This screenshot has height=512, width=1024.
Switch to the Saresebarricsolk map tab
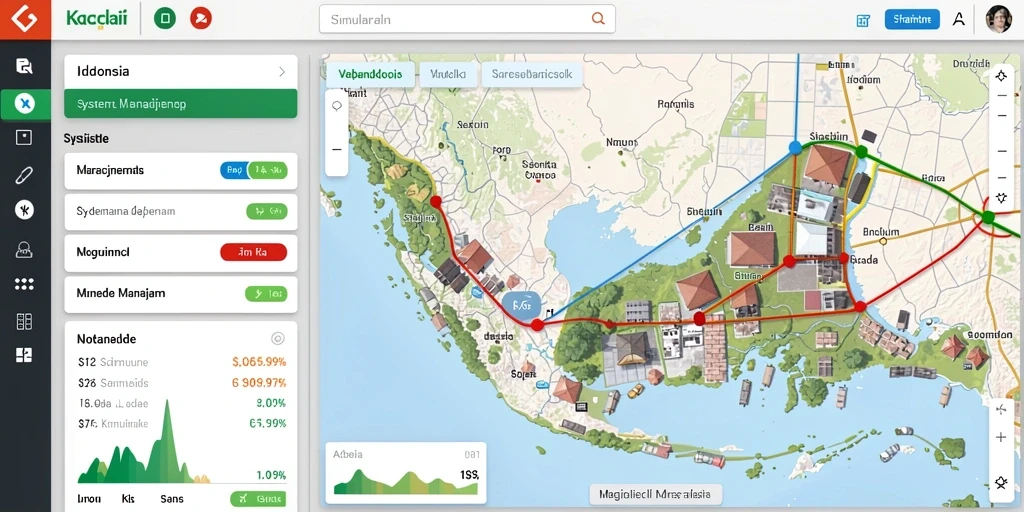(x=532, y=74)
